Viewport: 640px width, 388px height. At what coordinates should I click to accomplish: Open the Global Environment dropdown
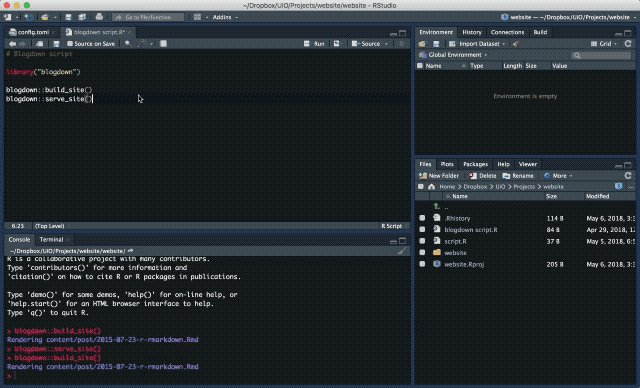coord(453,55)
